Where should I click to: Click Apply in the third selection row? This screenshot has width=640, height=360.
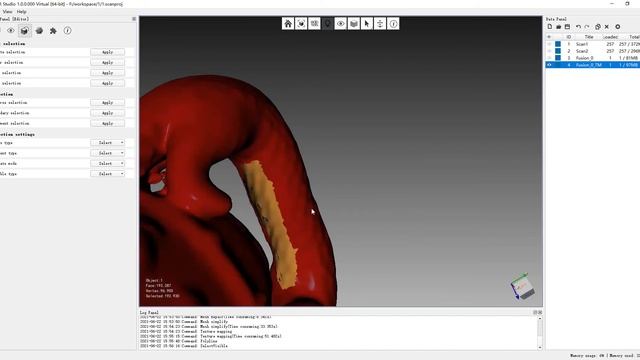[x=108, y=73]
